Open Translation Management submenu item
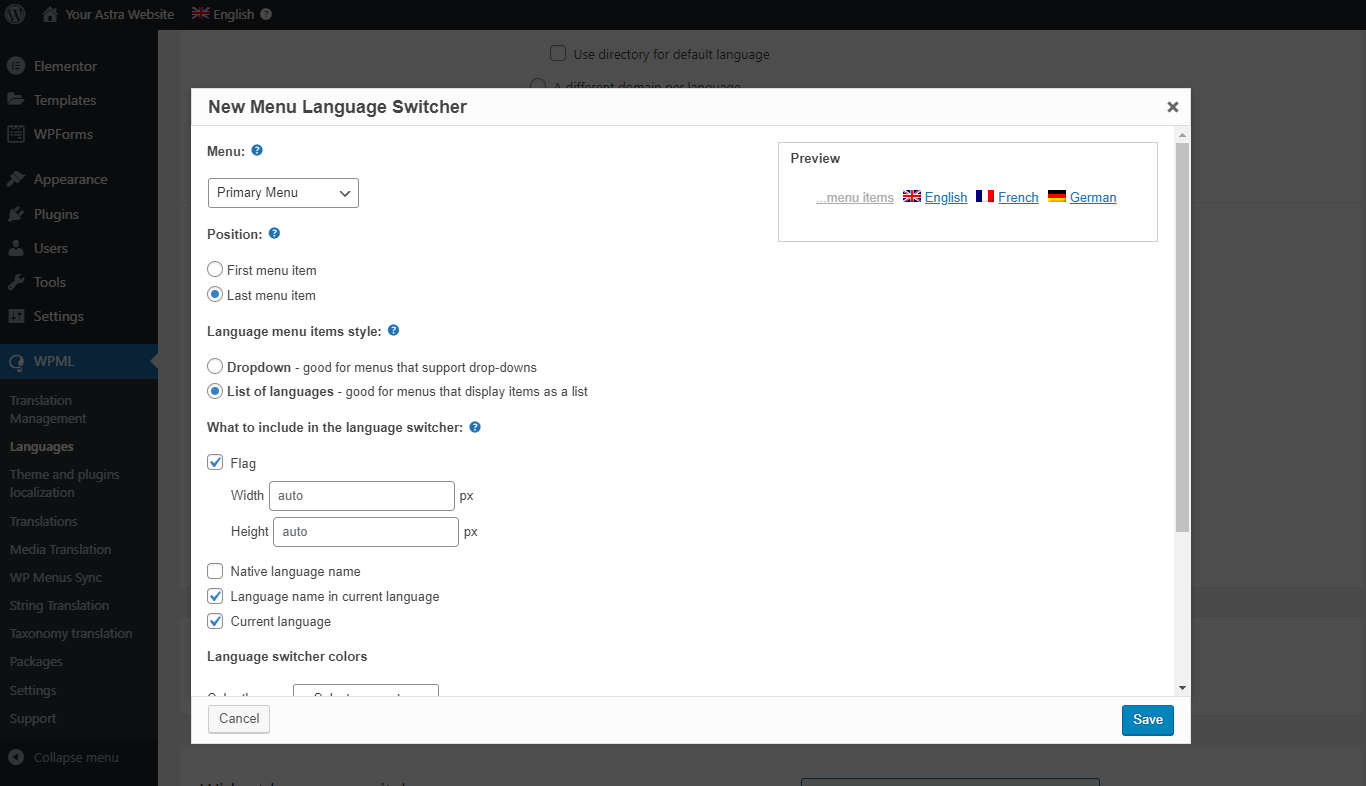This screenshot has height=786, width=1366. 48,409
